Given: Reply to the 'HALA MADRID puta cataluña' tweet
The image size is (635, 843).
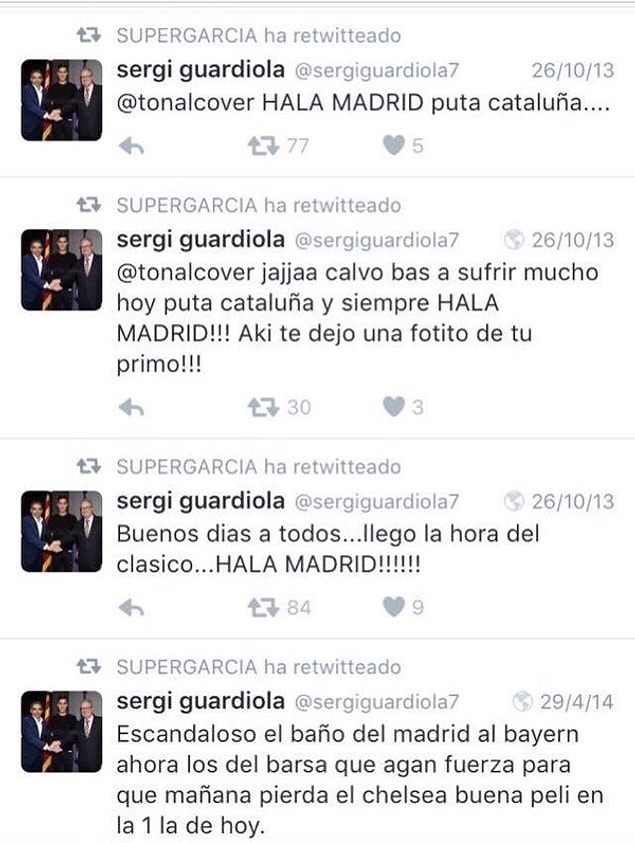Looking at the screenshot, I should click(x=131, y=145).
